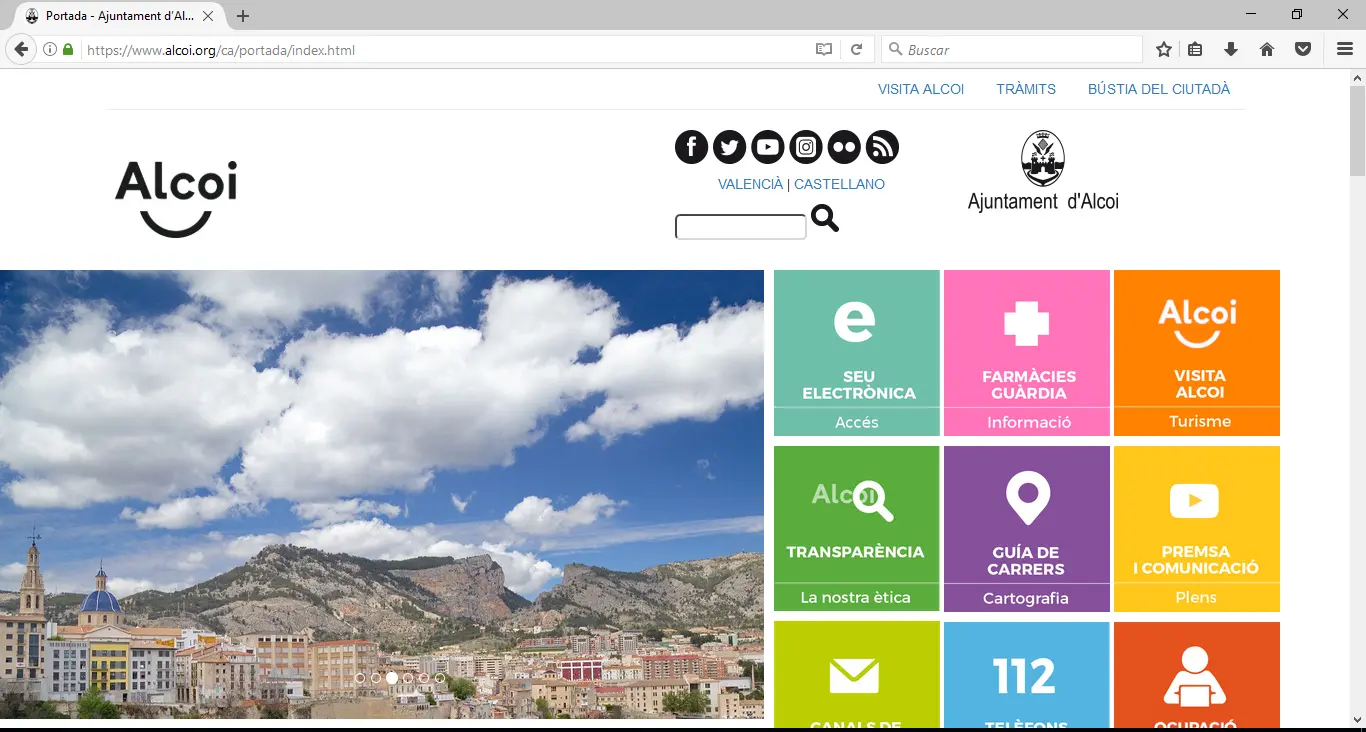Open the Firefox hamburger menu

pos(1345,50)
